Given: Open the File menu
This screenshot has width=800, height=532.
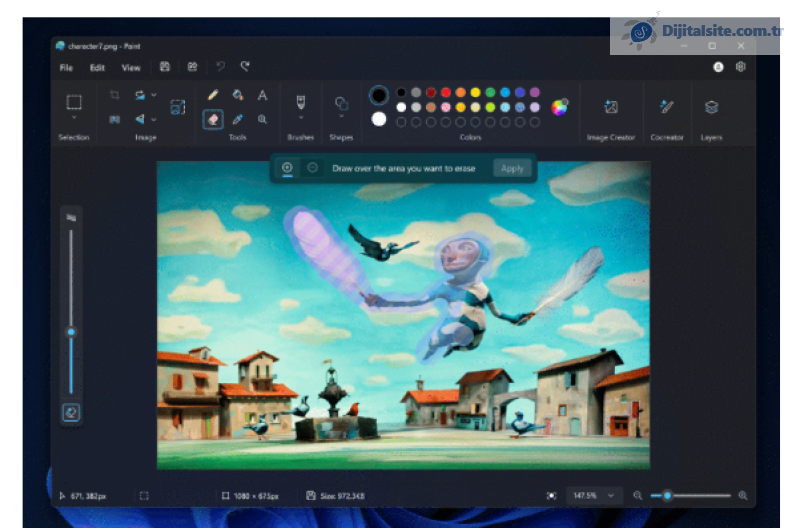Looking at the screenshot, I should [x=66, y=67].
